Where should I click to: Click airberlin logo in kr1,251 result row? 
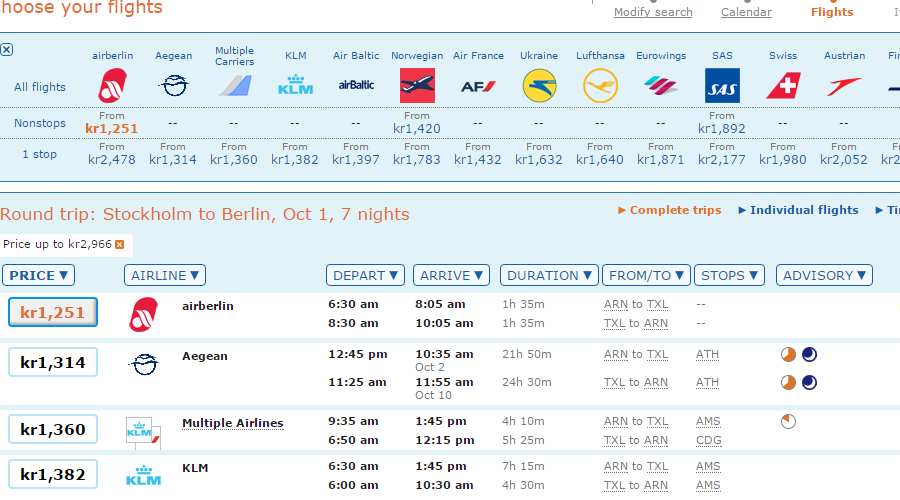tap(143, 314)
